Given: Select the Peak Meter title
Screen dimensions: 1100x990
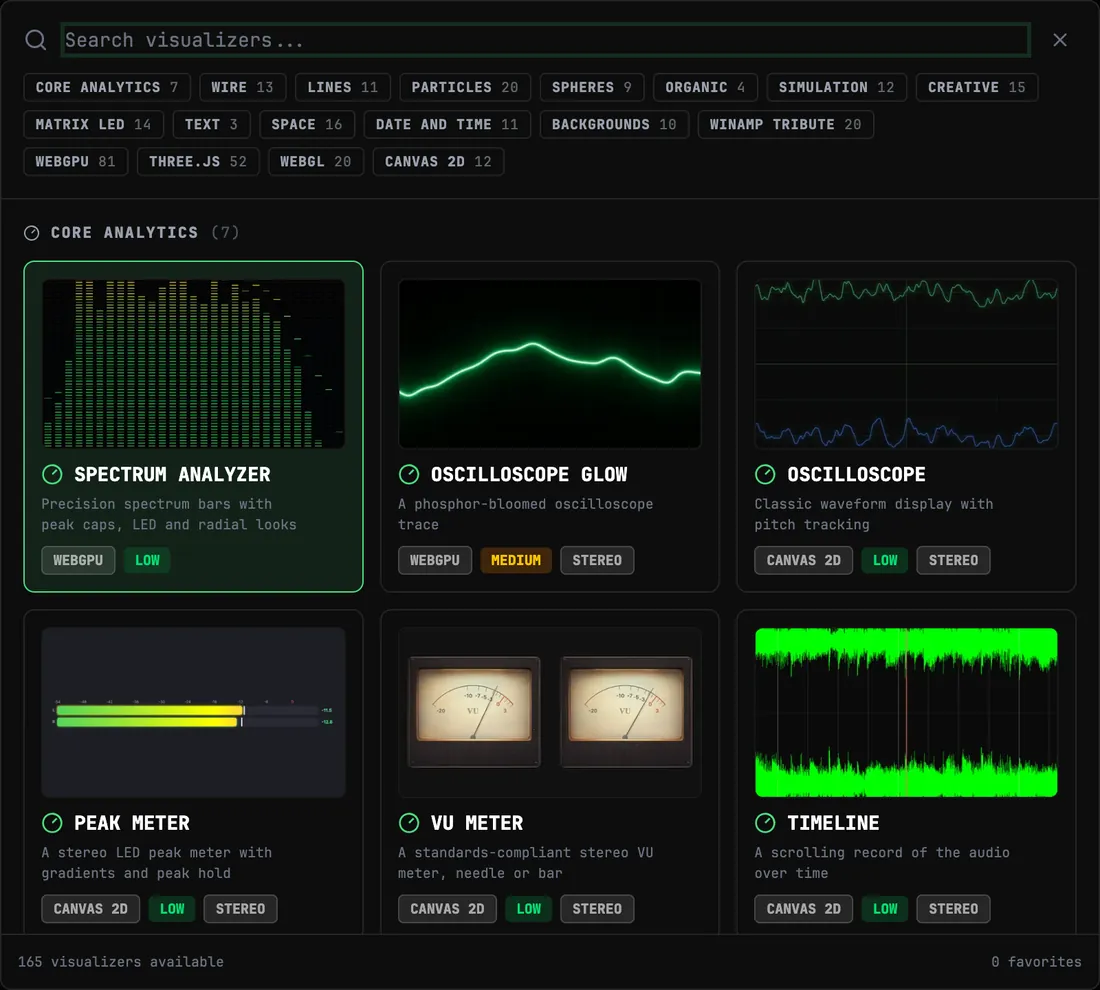Looking at the screenshot, I should 132,823.
